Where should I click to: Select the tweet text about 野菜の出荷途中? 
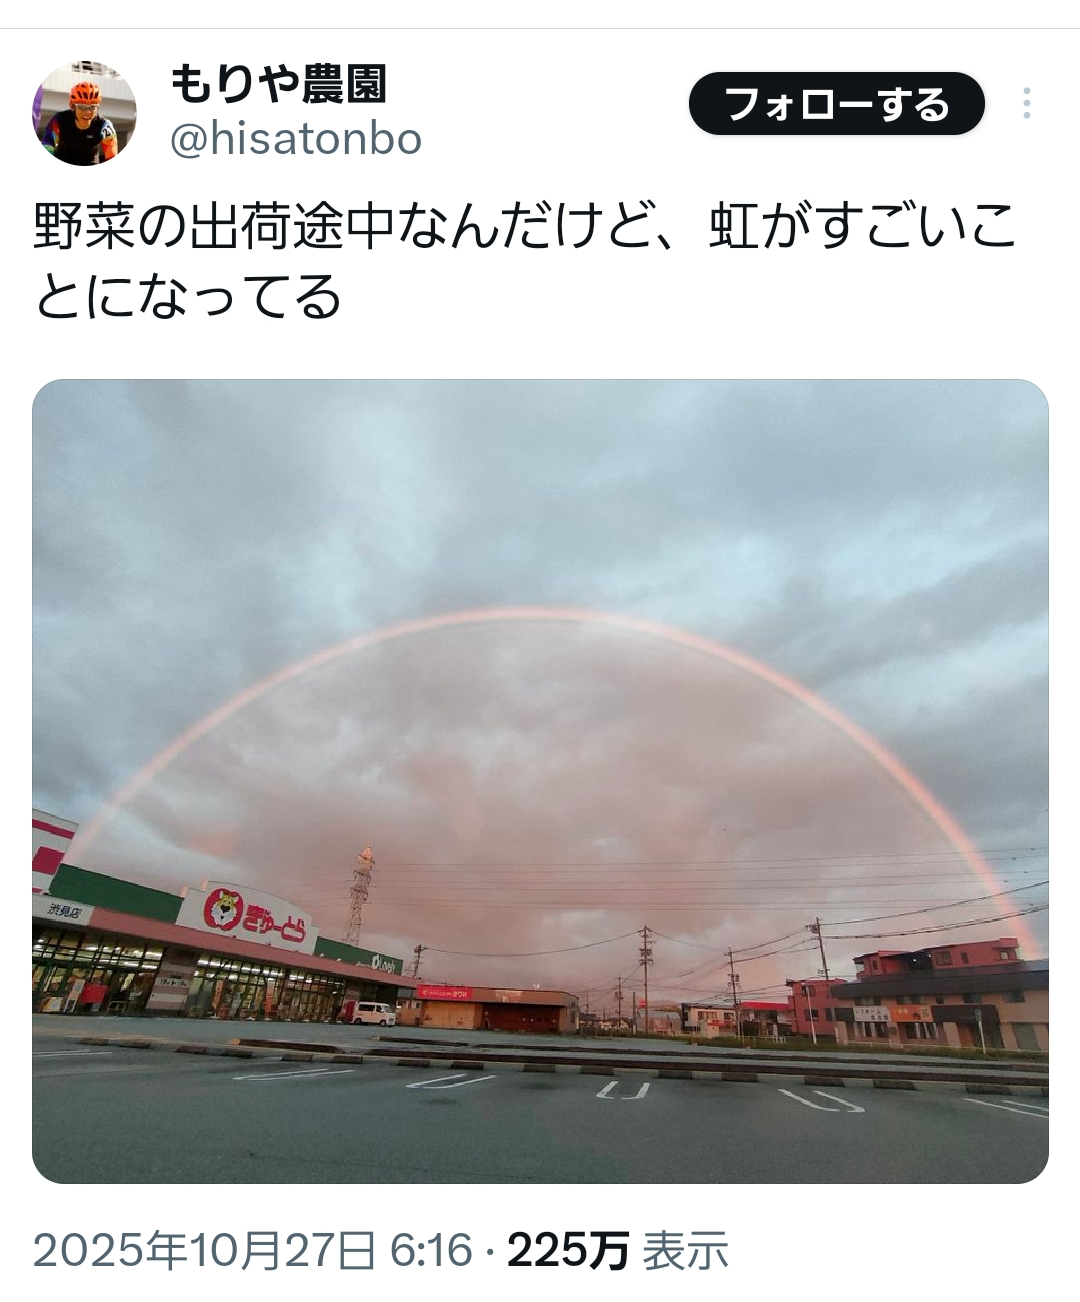525,261
